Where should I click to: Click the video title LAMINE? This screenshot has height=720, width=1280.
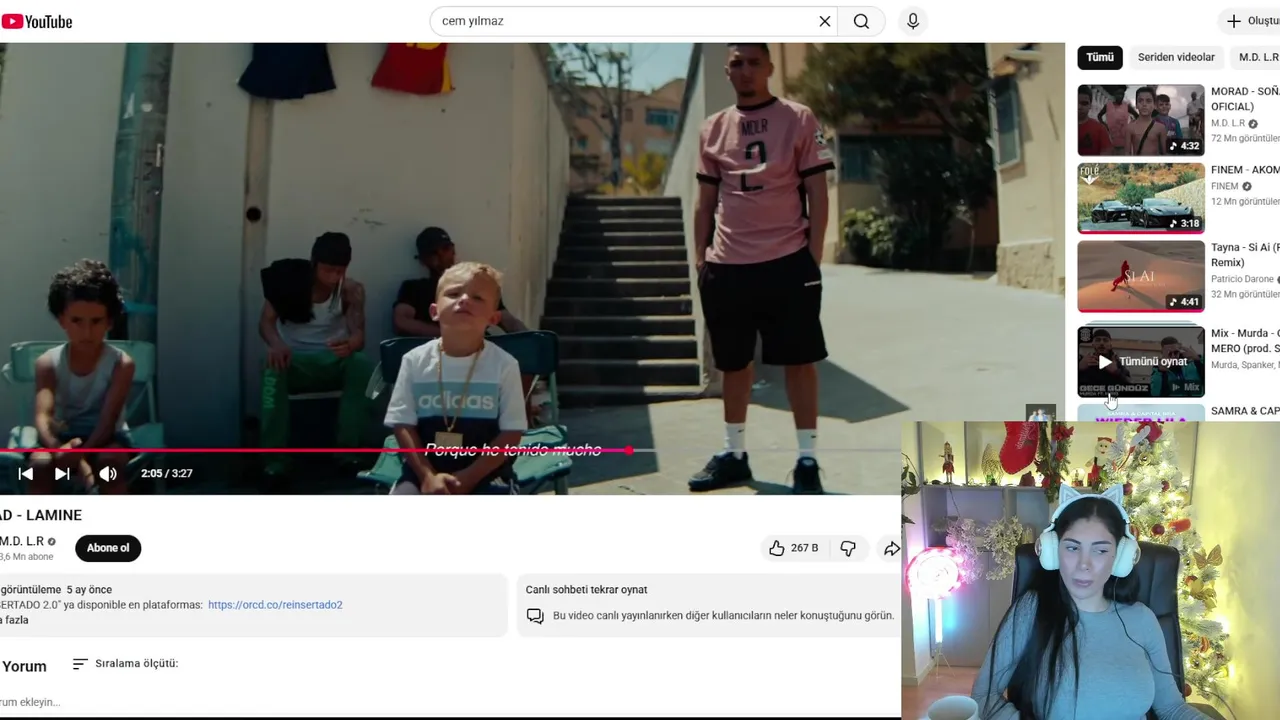pyautogui.click(x=41, y=515)
